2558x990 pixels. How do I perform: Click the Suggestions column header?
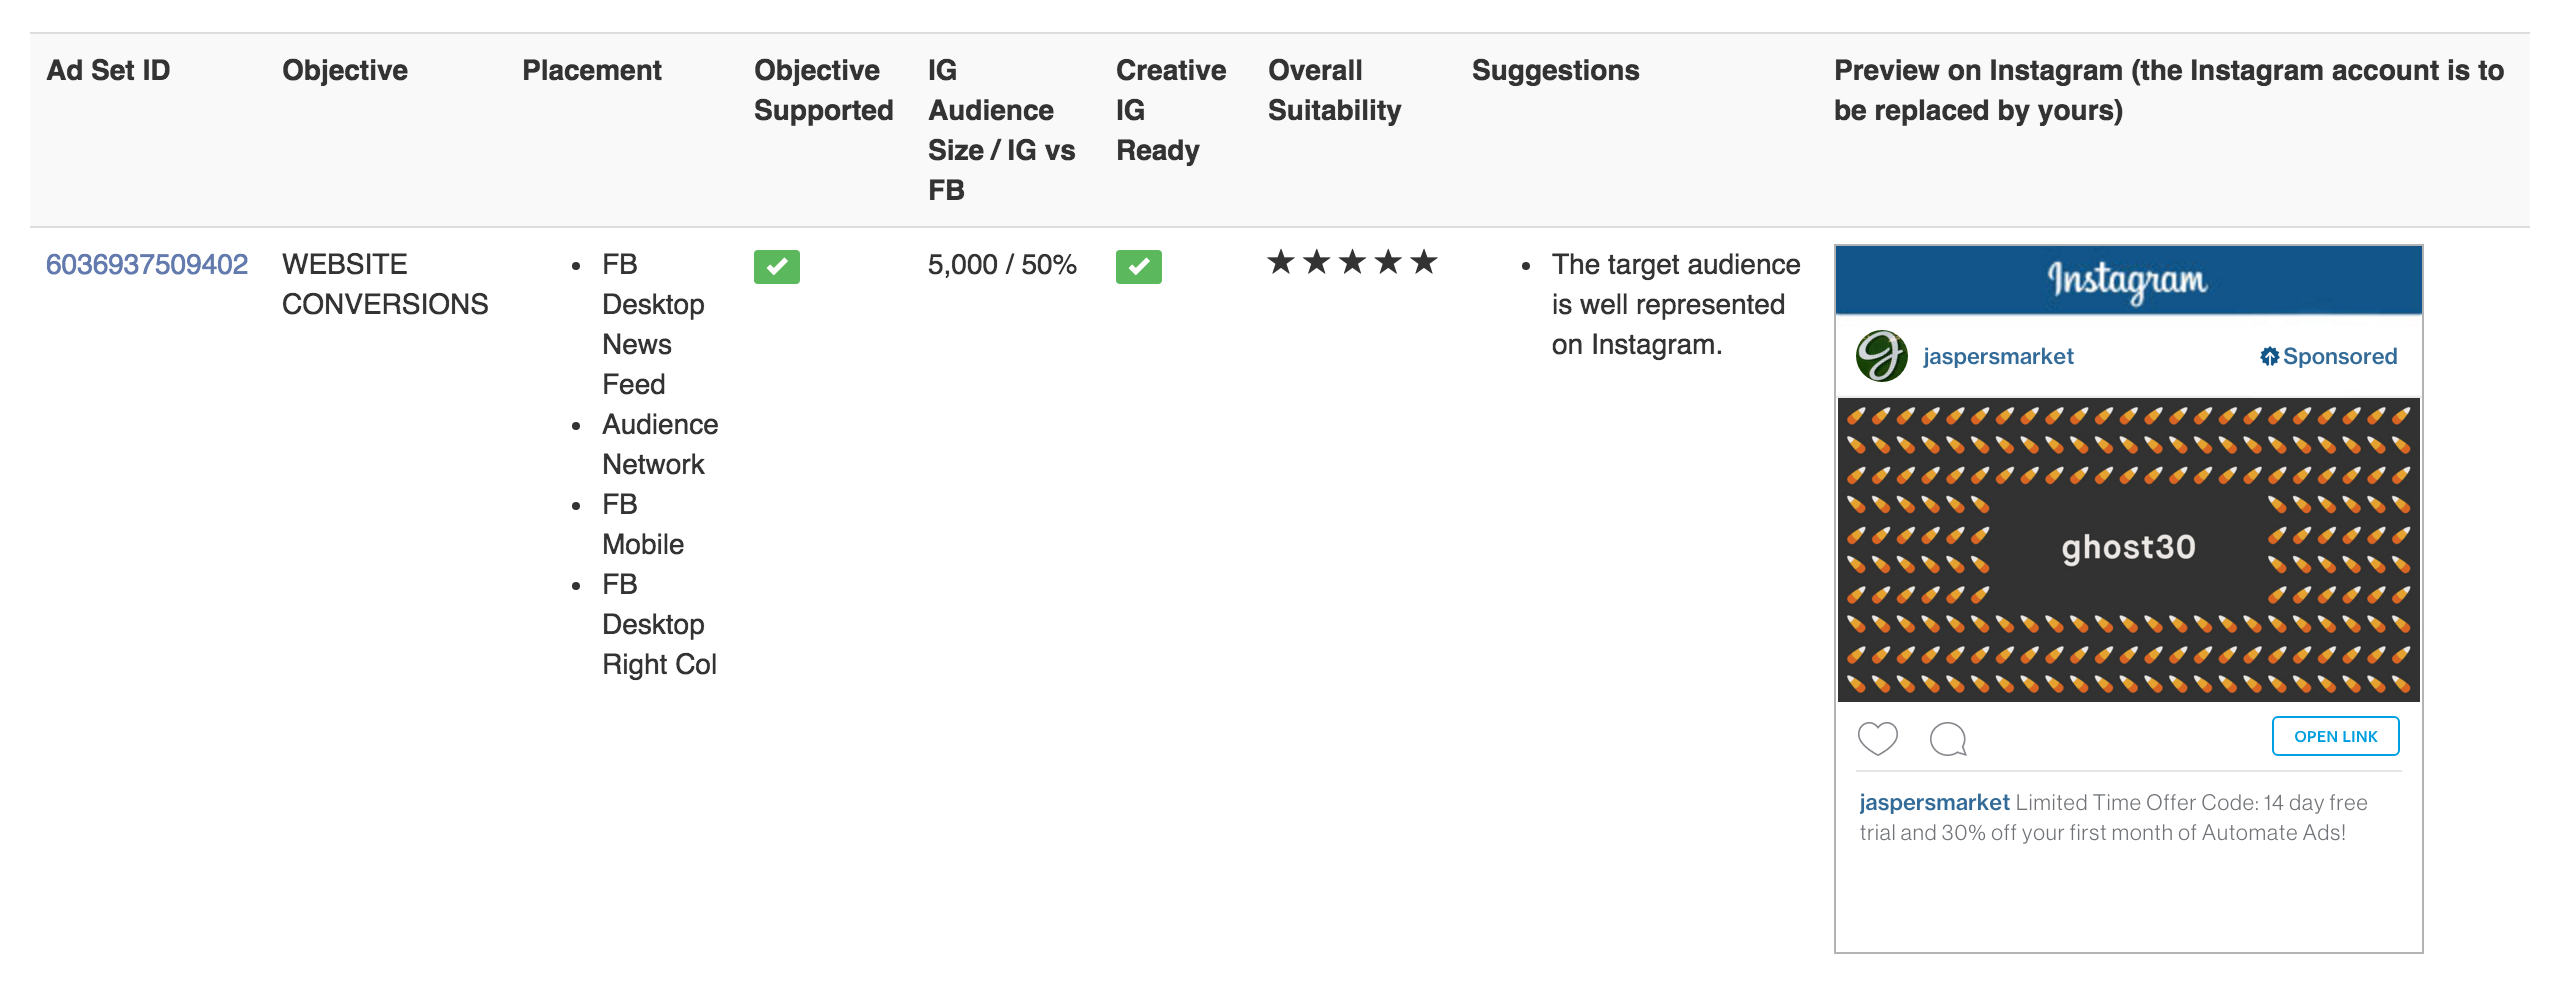point(1556,70)
